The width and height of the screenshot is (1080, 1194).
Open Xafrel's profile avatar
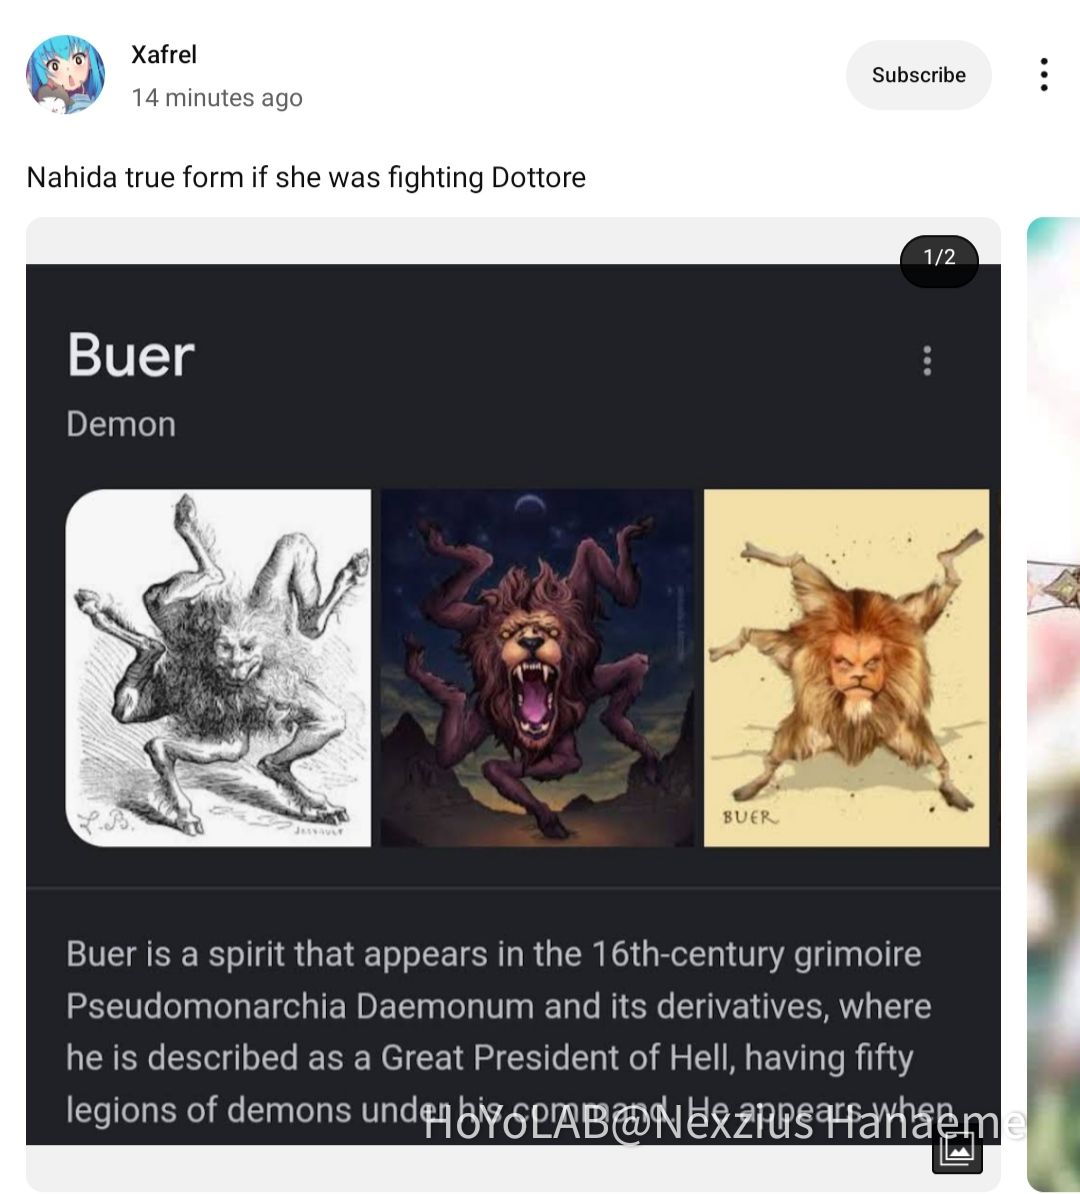66,75
